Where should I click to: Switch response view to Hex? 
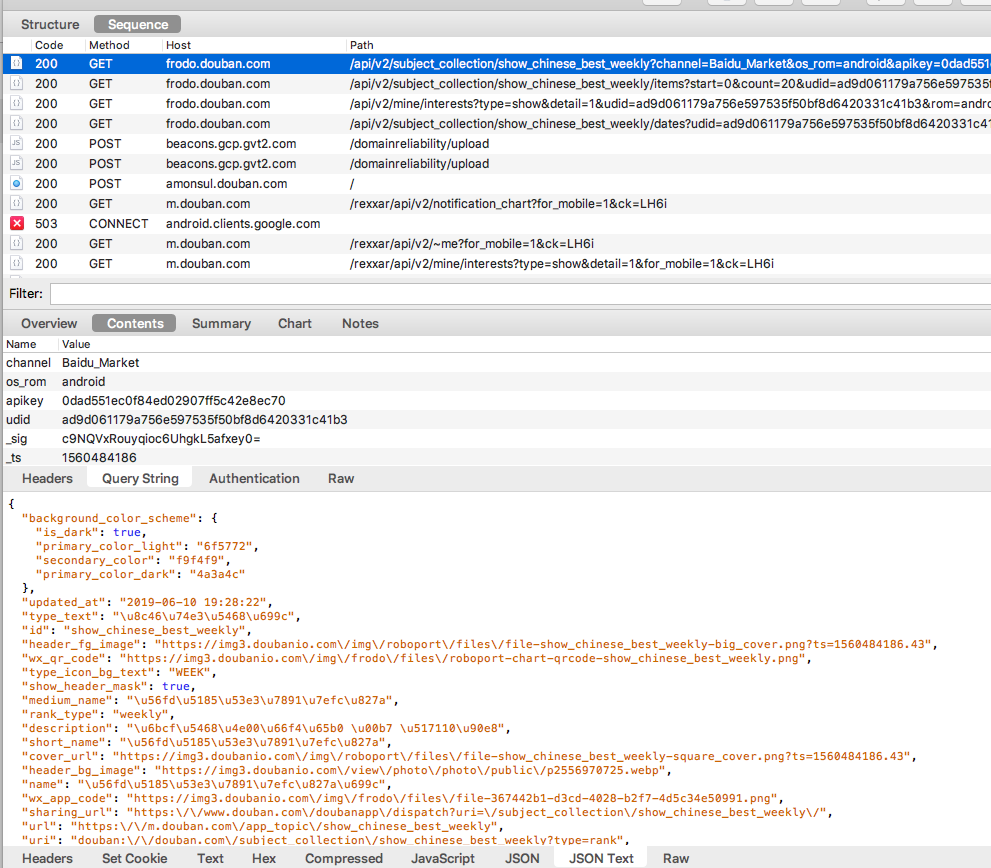(264, 858)
